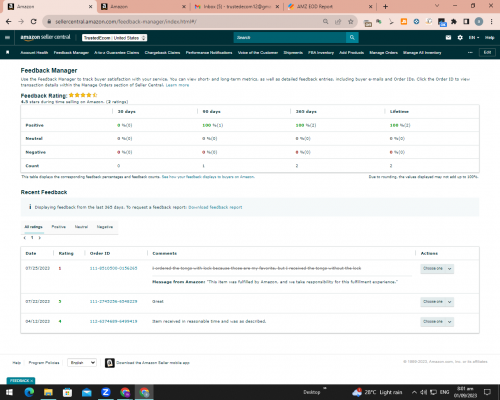Open the TrustedEcom United States account switcher
This screenshot has width=500, height=400.
coord(114,38)
